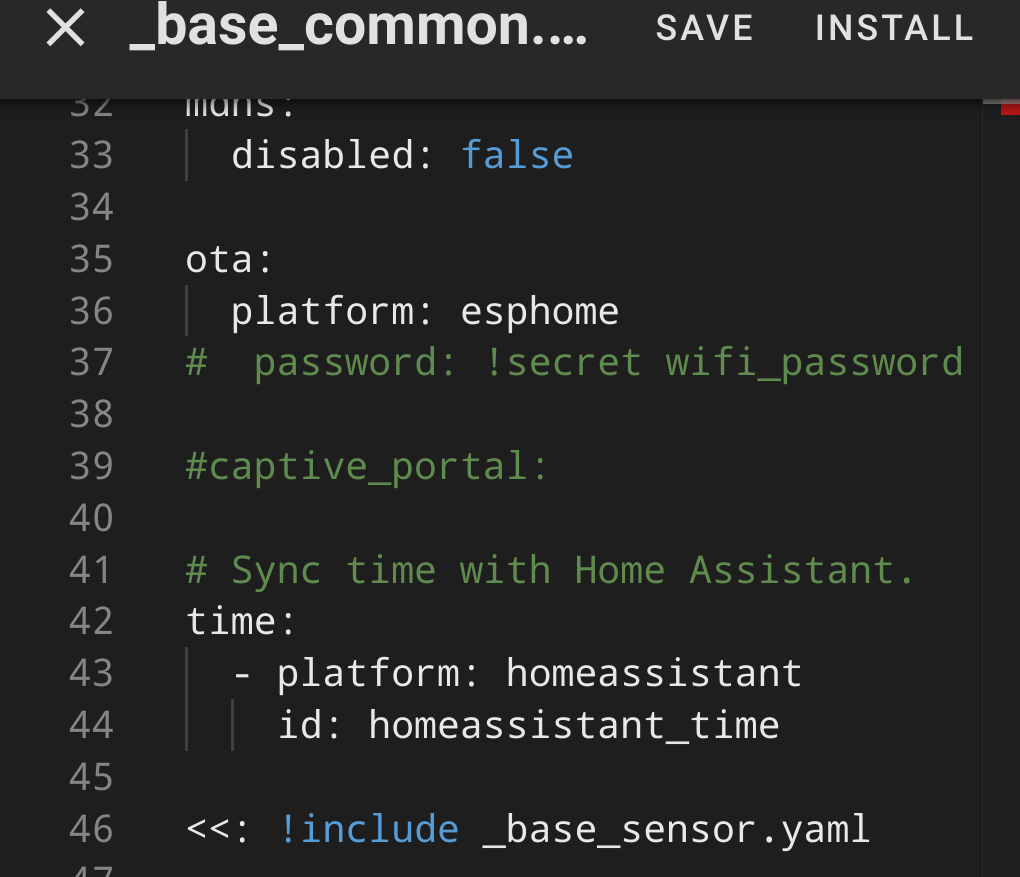Image resolution: width=1020 pixels, height=877 pixels.
Task: Click line number 45 empty line gutter
Action: click(x=91, y=777)
